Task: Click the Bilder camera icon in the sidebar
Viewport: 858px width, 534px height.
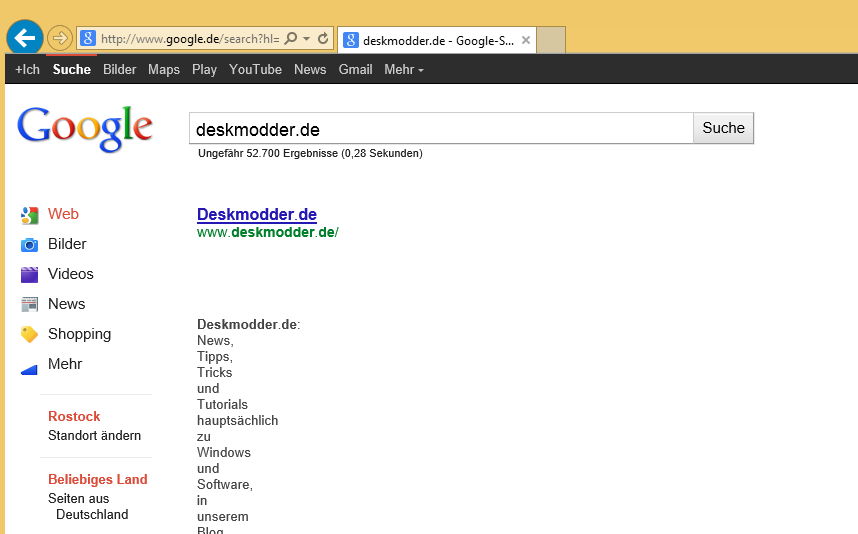Action: coord(29,245)
